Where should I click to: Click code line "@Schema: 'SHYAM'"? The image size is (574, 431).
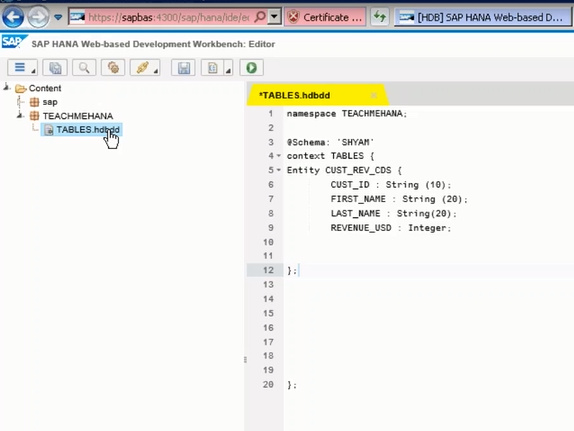pyautogui.click(x=330, y=142)
